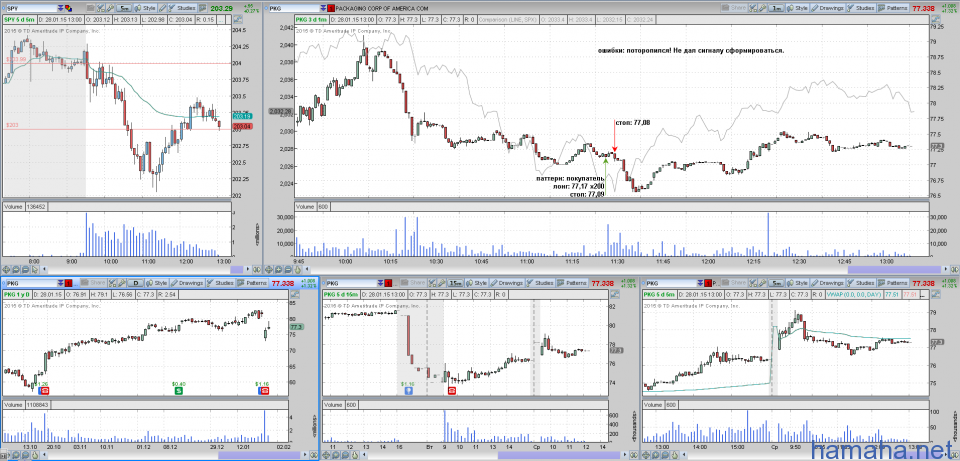Open Drawings menu in main PKG 1m chart
960x461 pixels.
pyautogui.click(x=828, y=8)
